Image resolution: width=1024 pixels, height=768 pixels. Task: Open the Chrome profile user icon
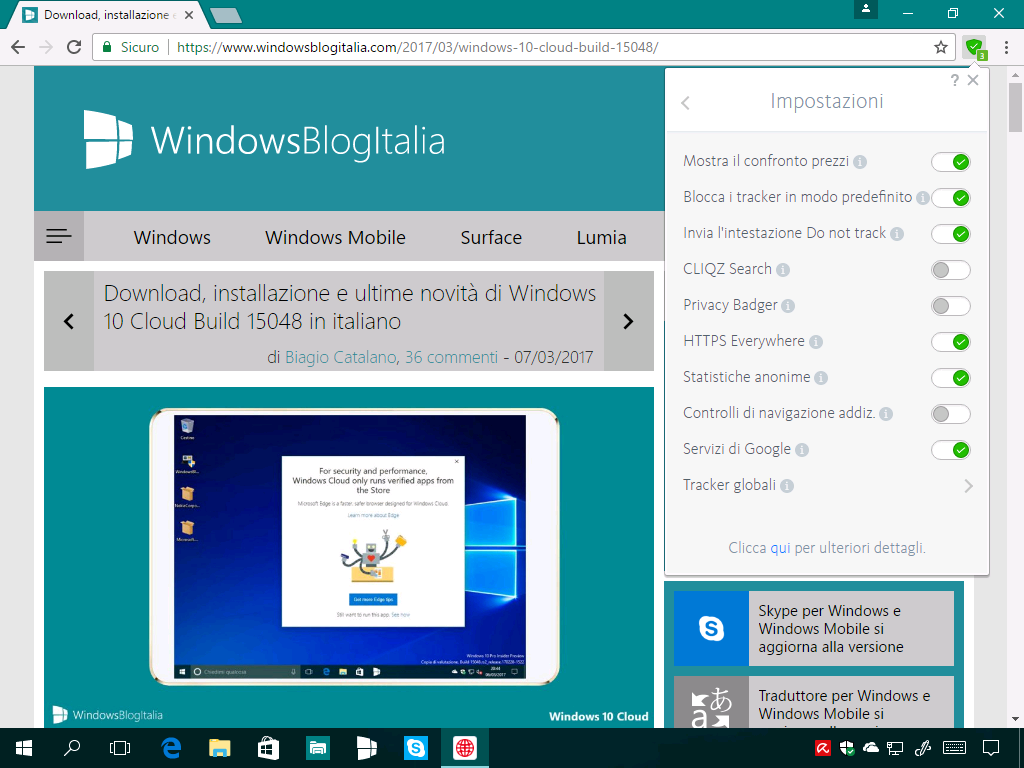[x=866, y=9]
